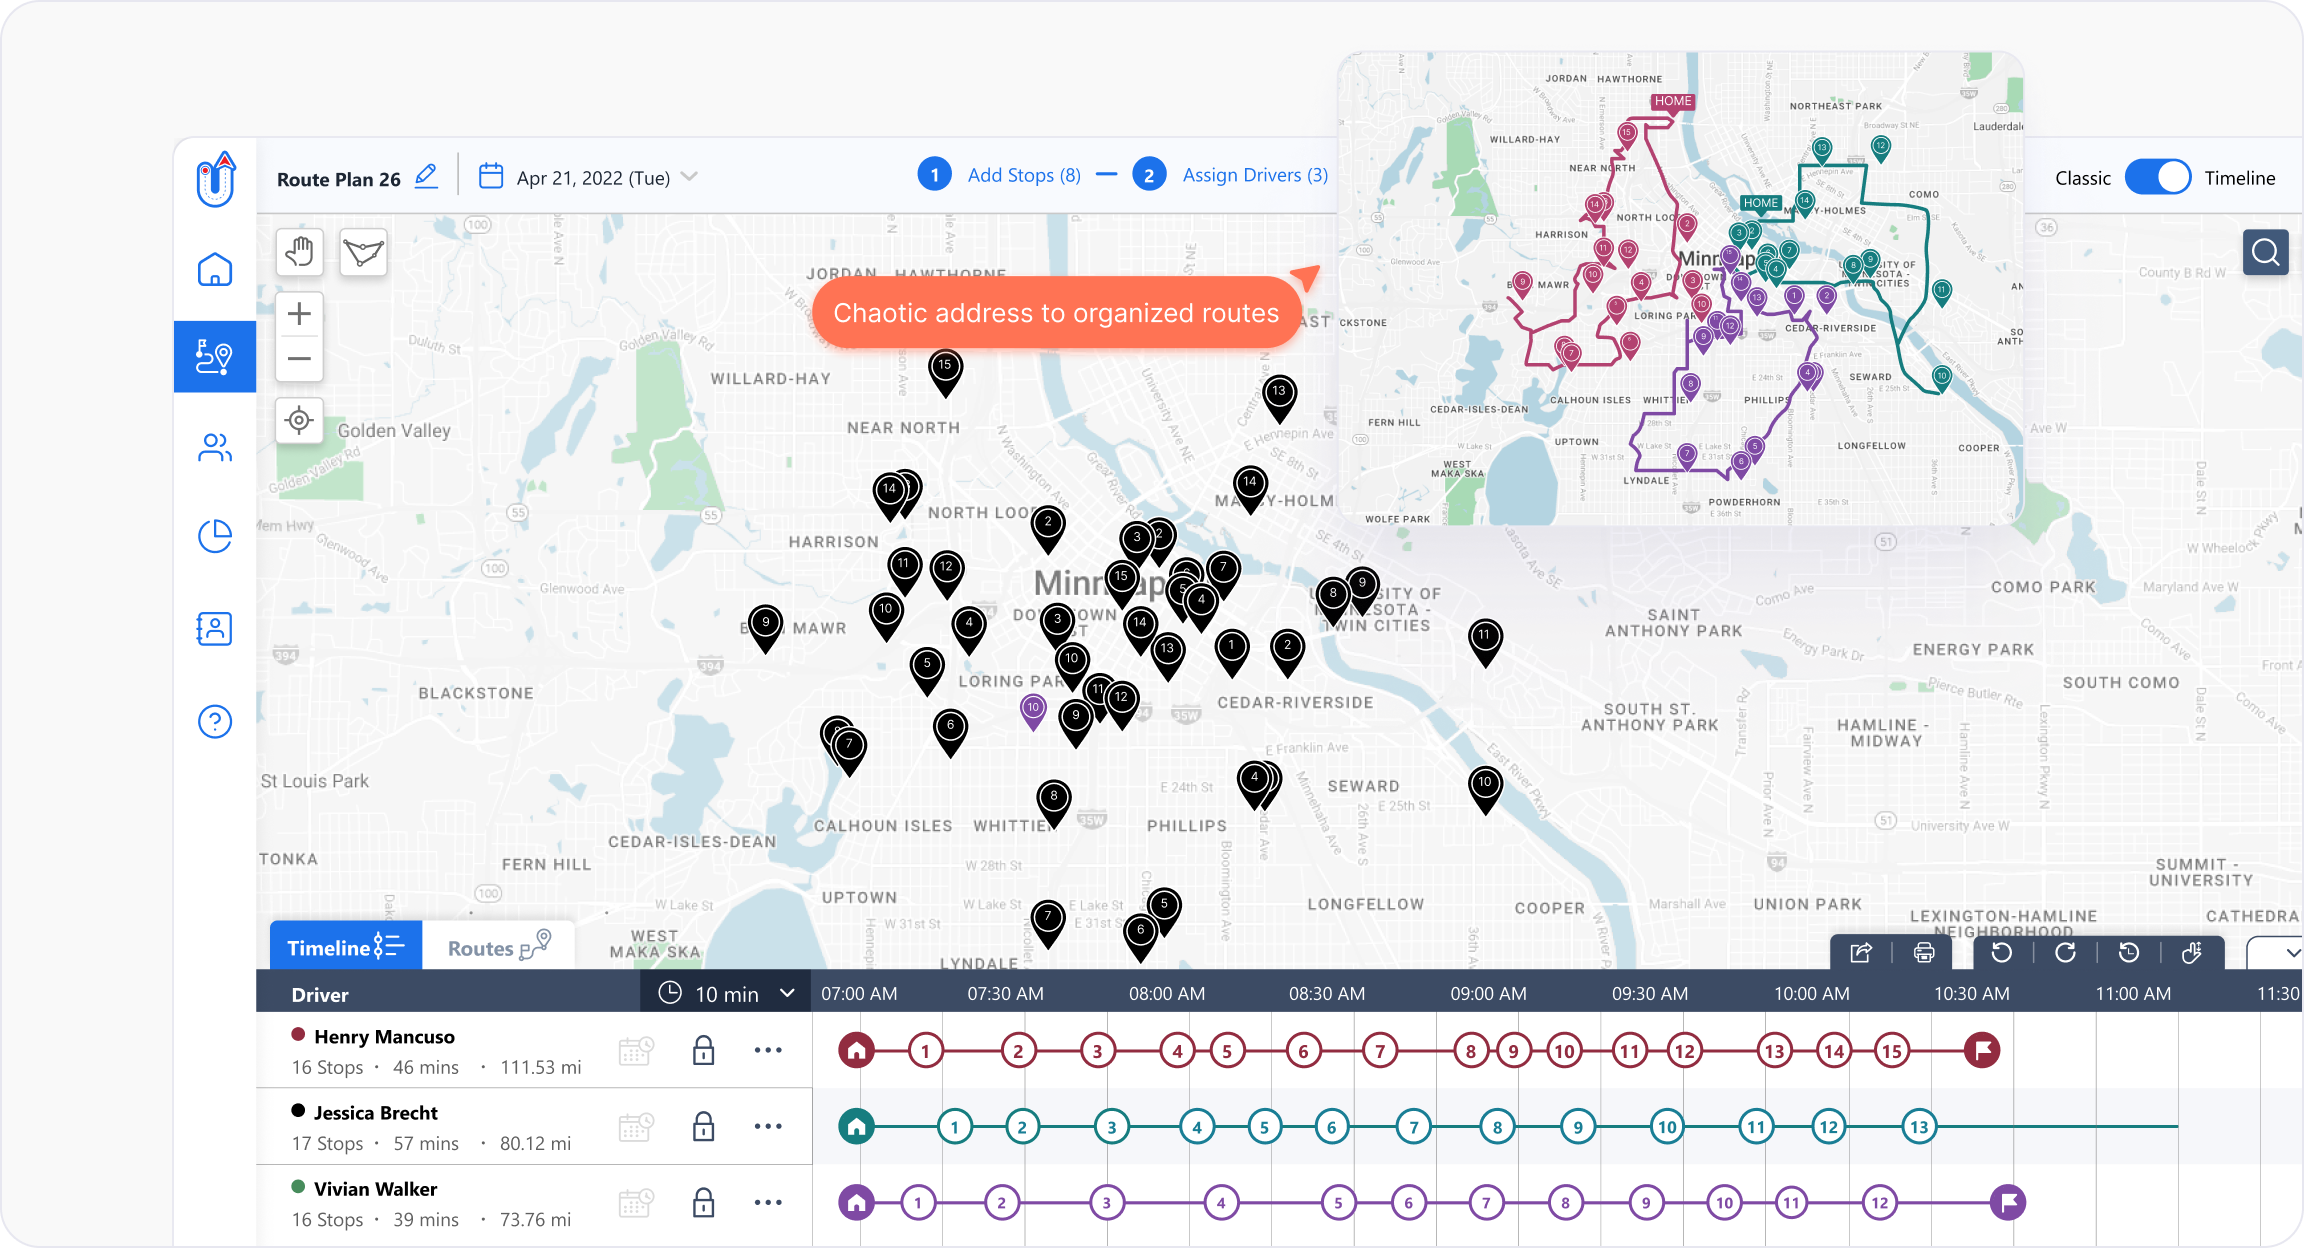
Task: Switch to the Routes tab
Action: 497,946
